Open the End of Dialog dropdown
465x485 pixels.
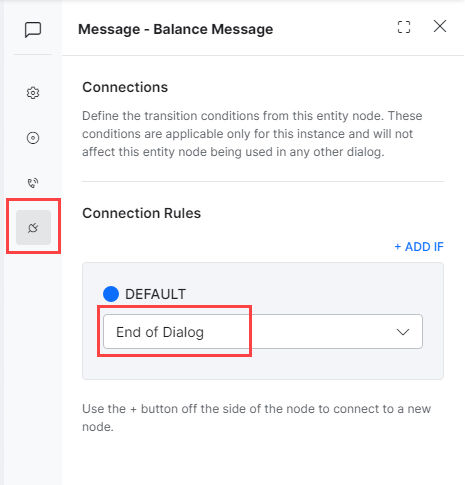(263, 332)
